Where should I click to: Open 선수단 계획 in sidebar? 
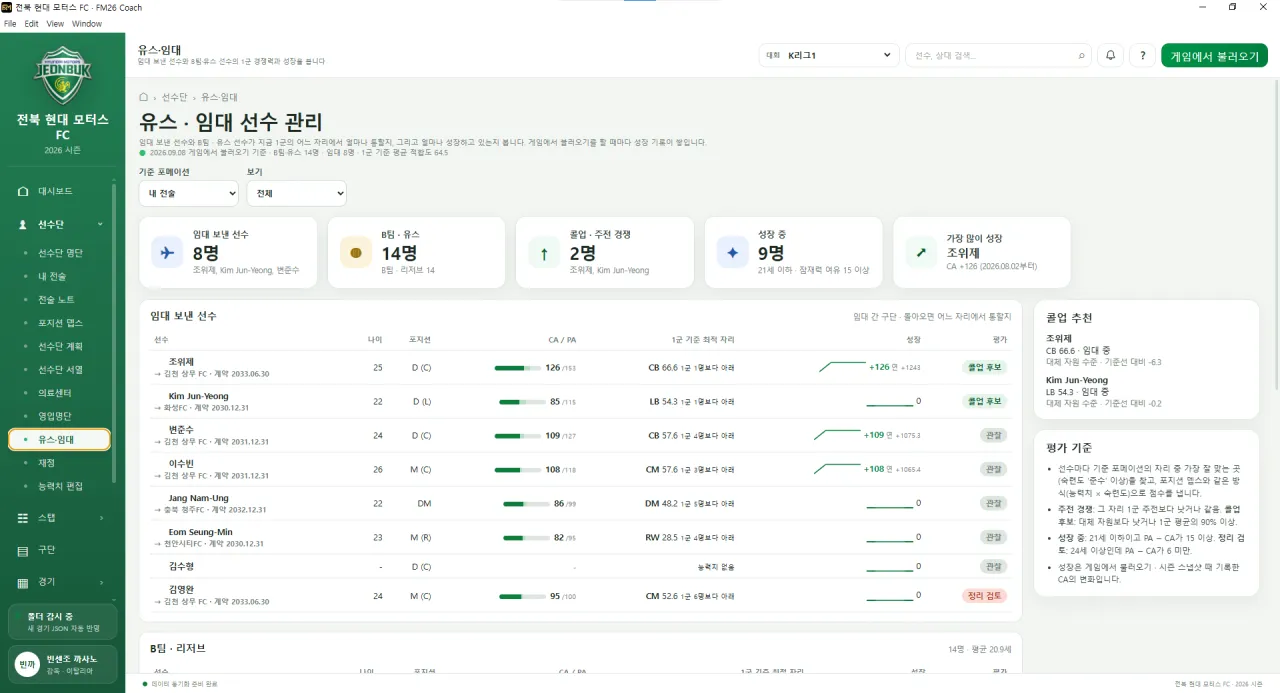pos(59,346)
